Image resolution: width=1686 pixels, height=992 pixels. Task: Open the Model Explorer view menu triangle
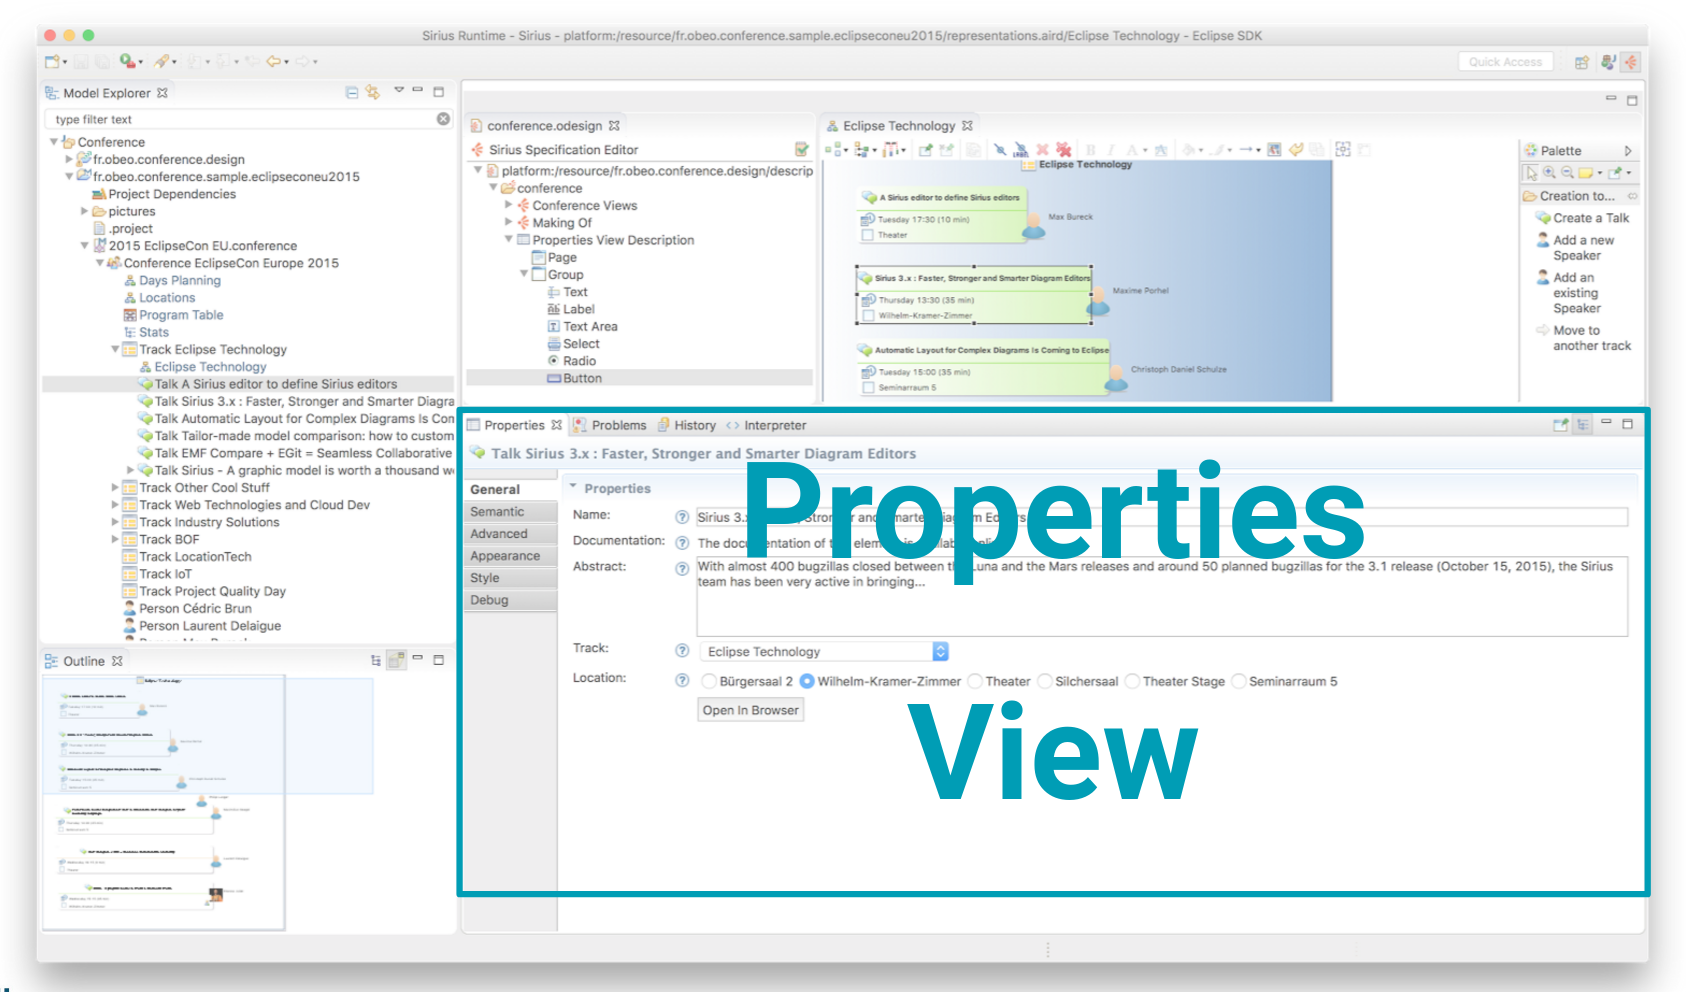pyautogui.click(x=399, y=90)
